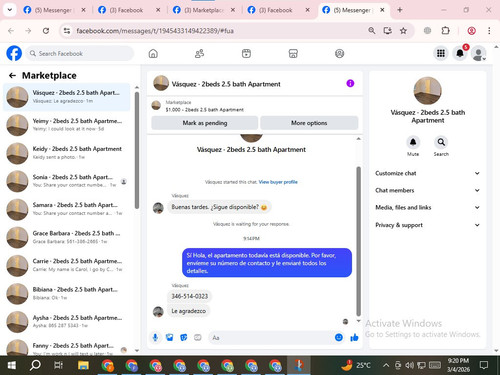Search in conversation magnifier icon
The image size is (500, 375).
coord(441,142)
